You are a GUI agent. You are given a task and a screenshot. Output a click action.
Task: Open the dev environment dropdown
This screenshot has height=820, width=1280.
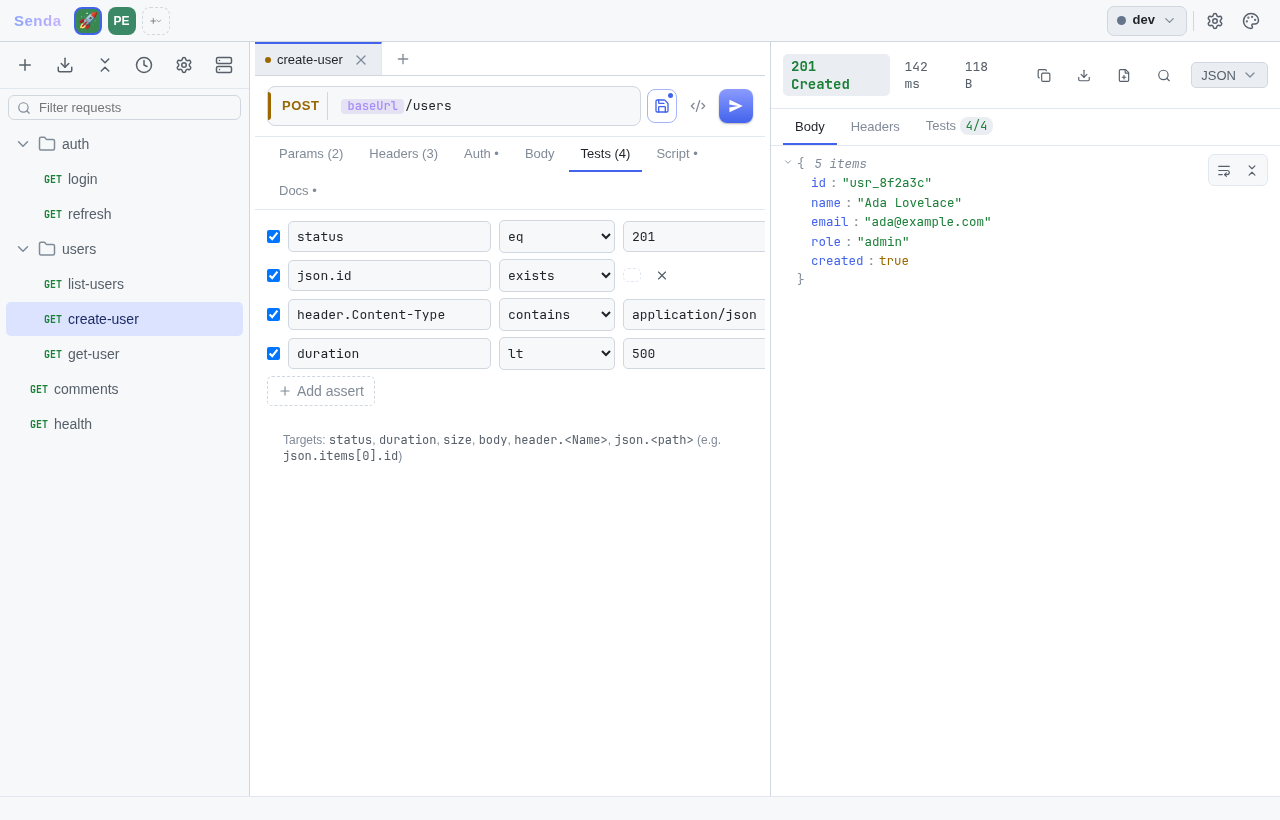1147,21
